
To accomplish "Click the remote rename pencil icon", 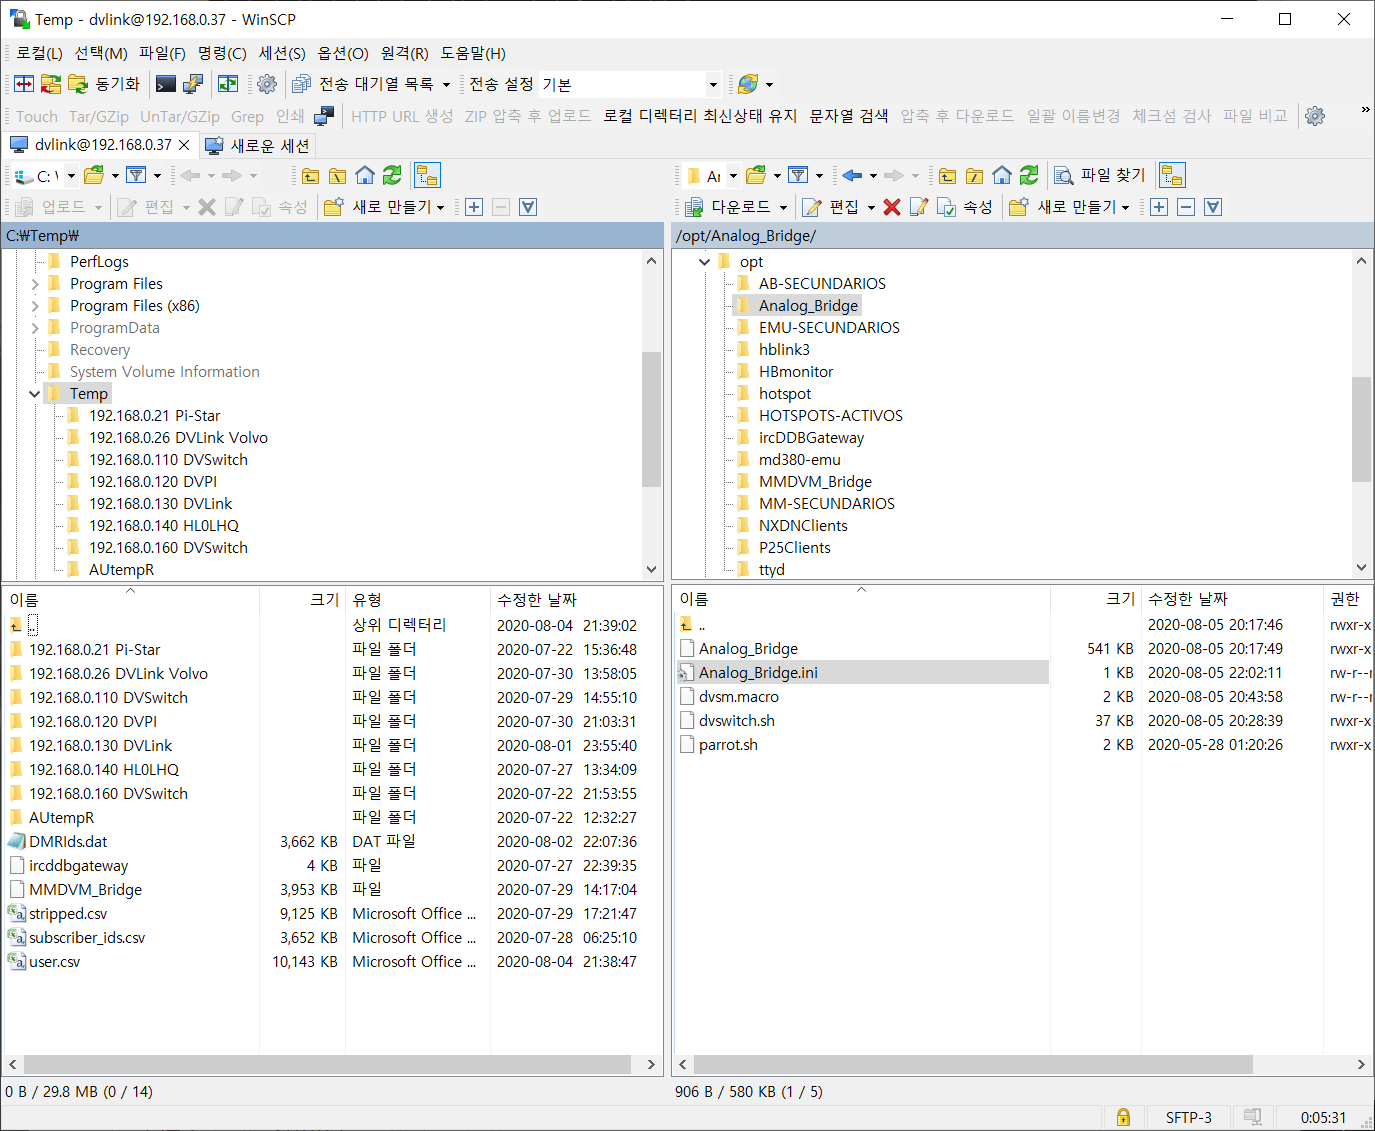I will click(918, 207).
